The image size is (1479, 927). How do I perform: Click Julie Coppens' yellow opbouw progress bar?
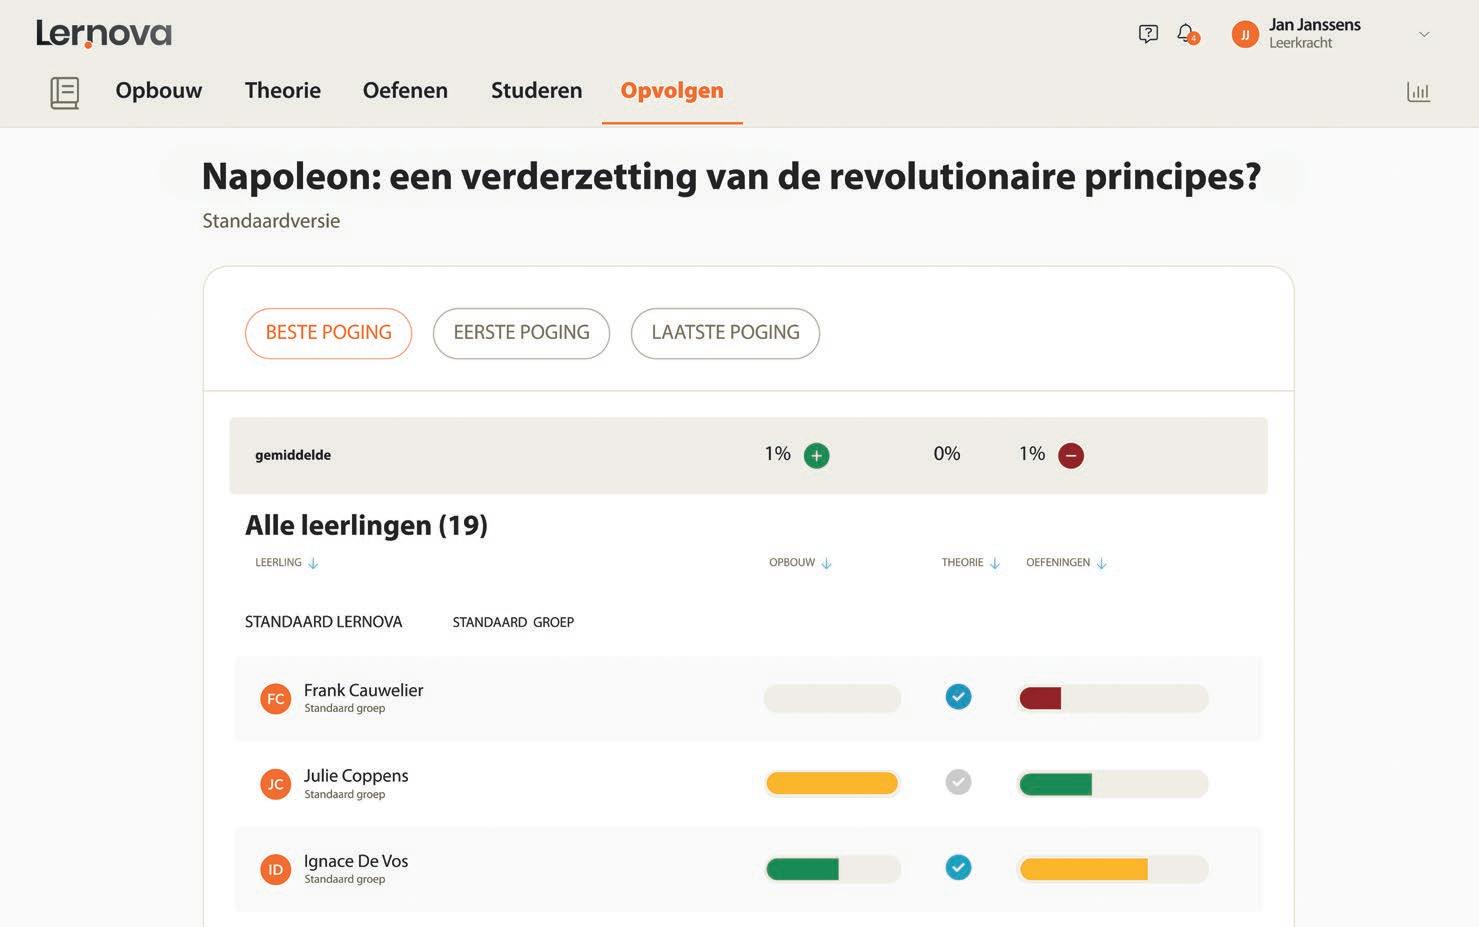[x=831, y=784]
